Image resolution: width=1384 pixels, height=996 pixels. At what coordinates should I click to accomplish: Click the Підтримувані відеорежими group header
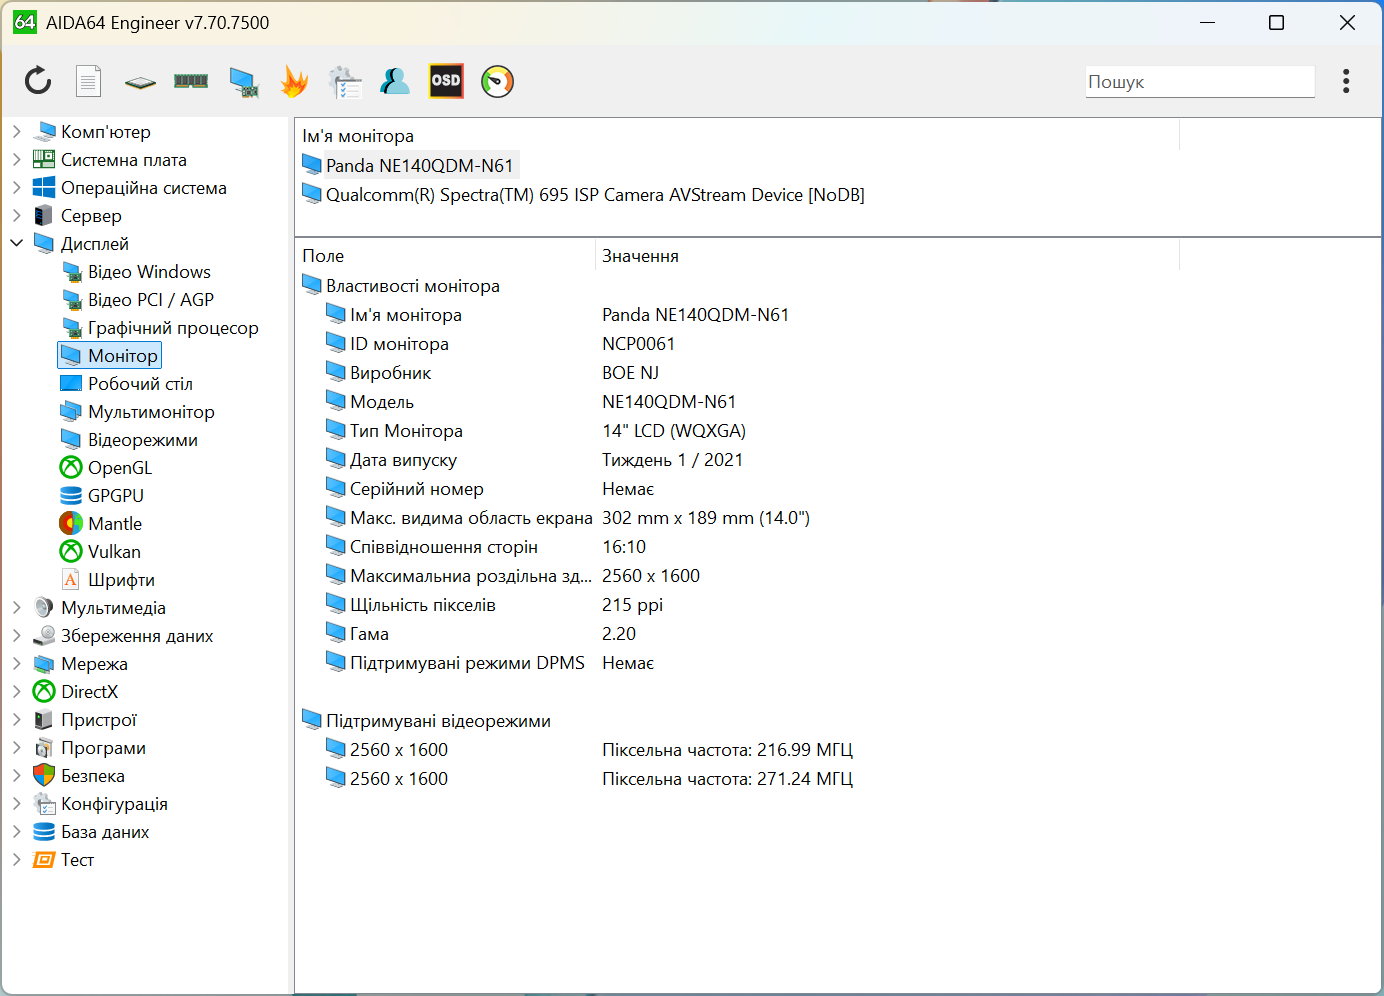click(438, 721)
